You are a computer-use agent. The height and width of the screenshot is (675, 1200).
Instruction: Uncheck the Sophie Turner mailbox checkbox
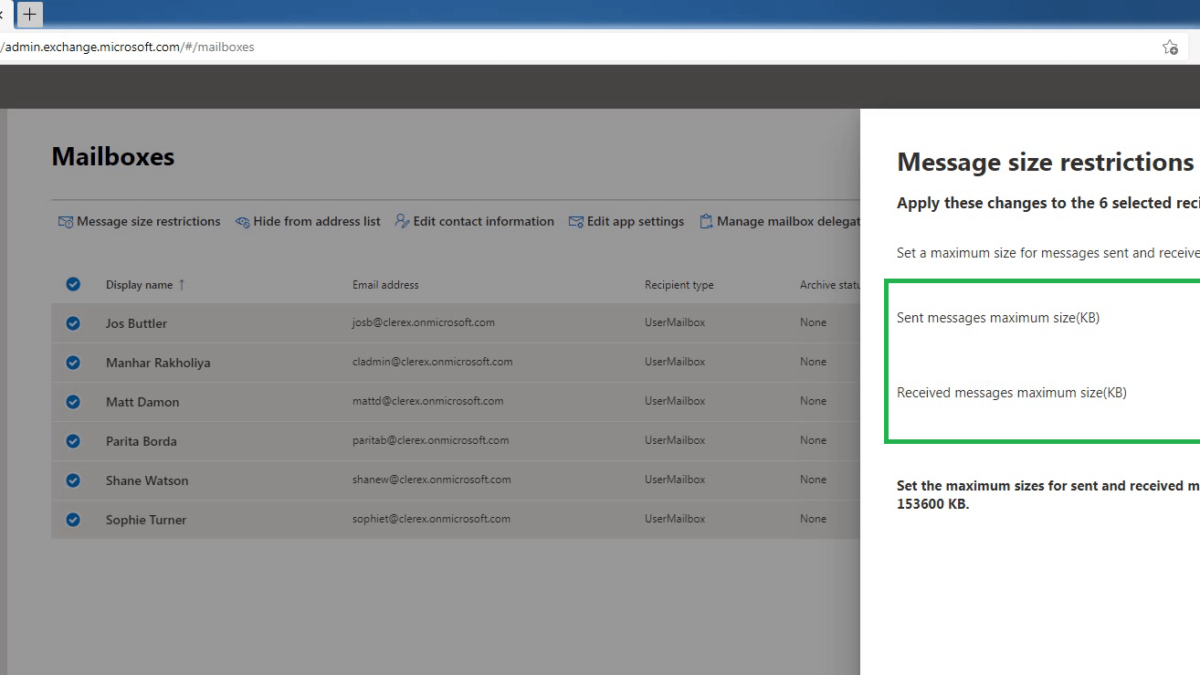click(73, 519)
